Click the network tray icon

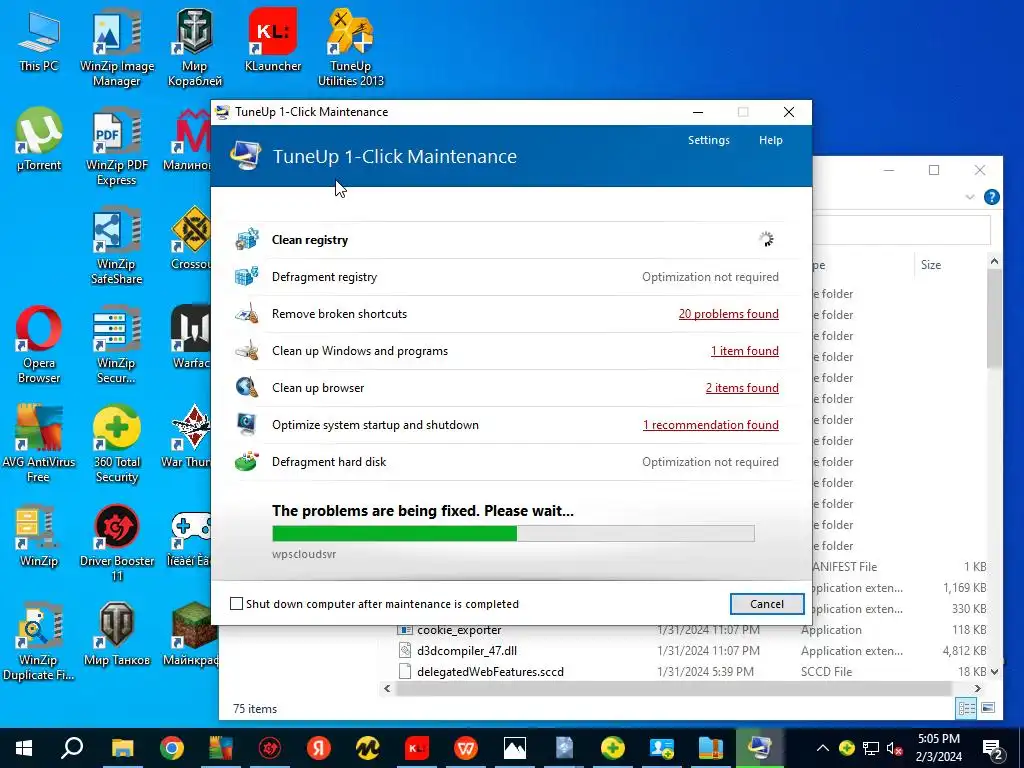click(x=871, y=748)
